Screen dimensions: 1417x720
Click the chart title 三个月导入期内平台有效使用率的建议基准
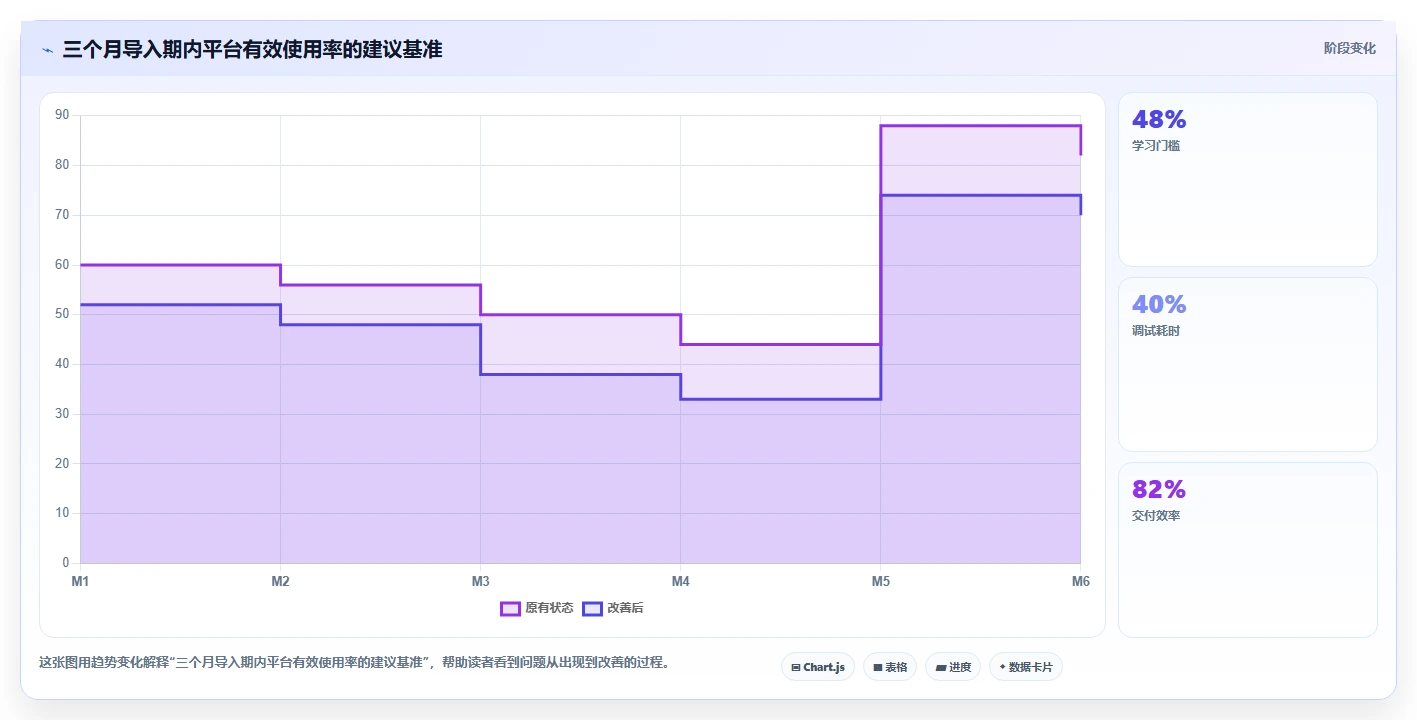click(252, 49)
